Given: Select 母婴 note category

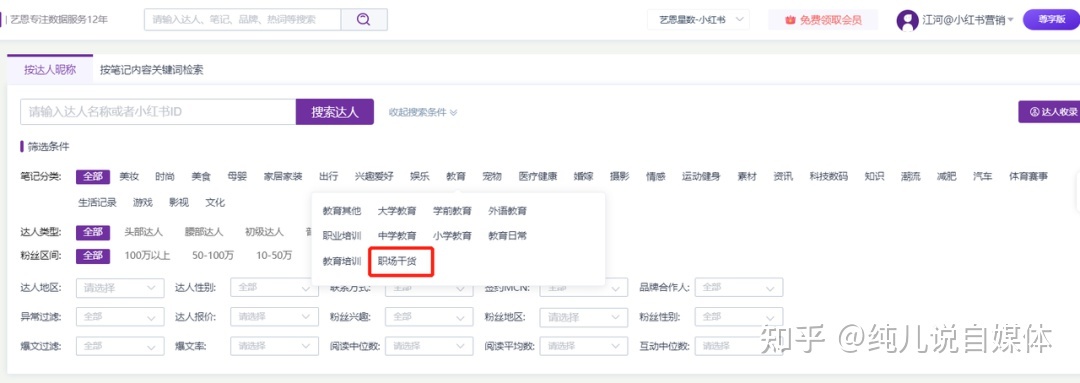Looking at the screenshot, I should tap(237, 176).
